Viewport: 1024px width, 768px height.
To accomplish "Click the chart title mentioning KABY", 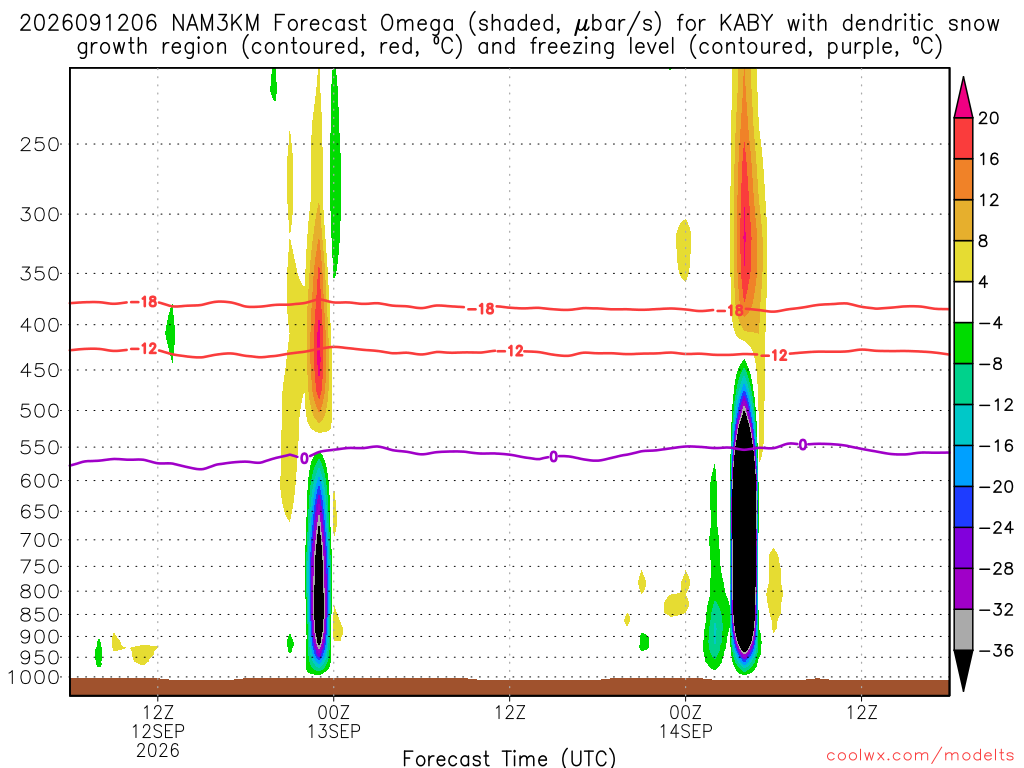I will (x=509, y=35).
